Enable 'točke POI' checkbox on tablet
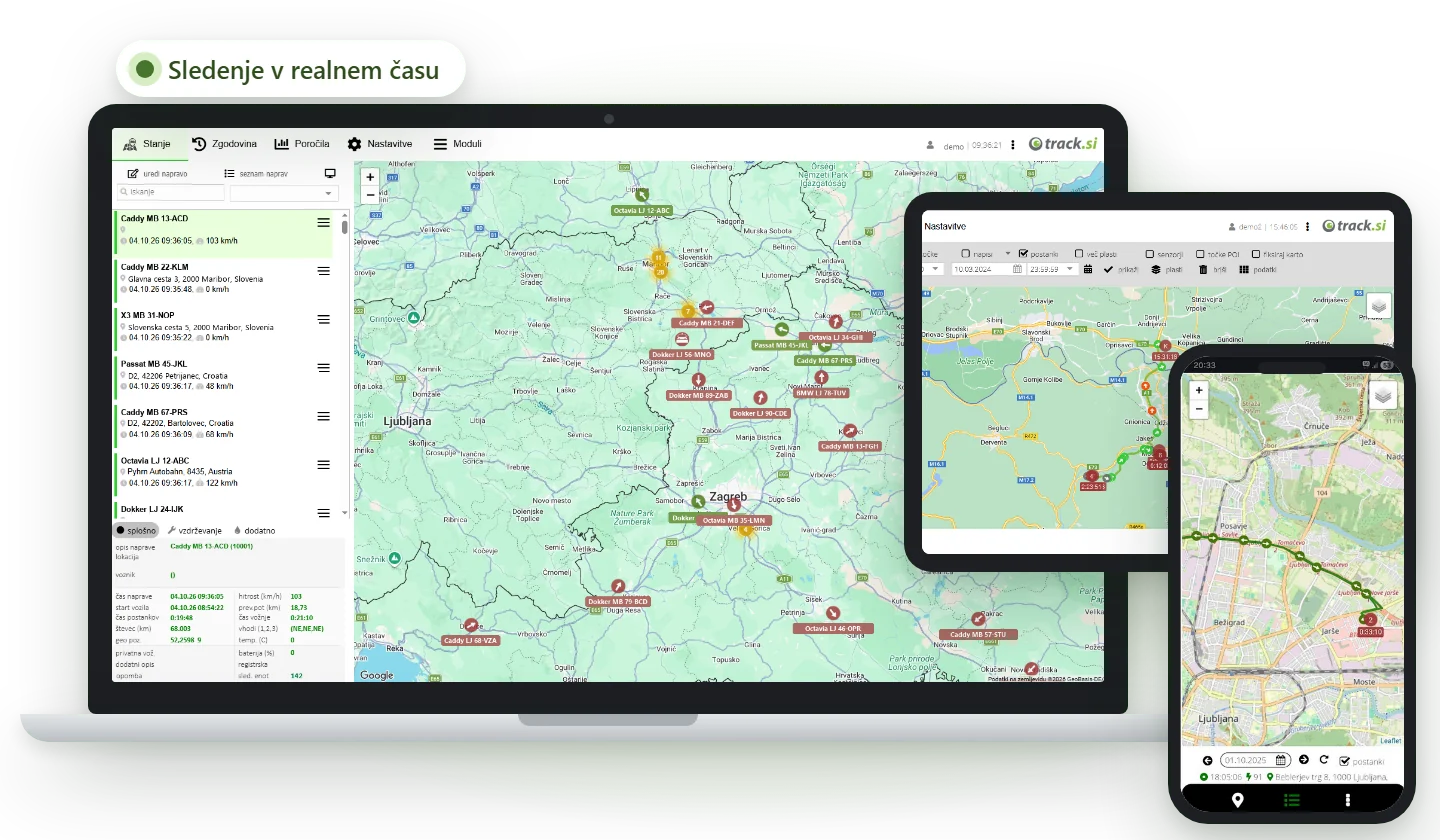The width and height of the screenshot is (1440, 840). (1200, 254)
